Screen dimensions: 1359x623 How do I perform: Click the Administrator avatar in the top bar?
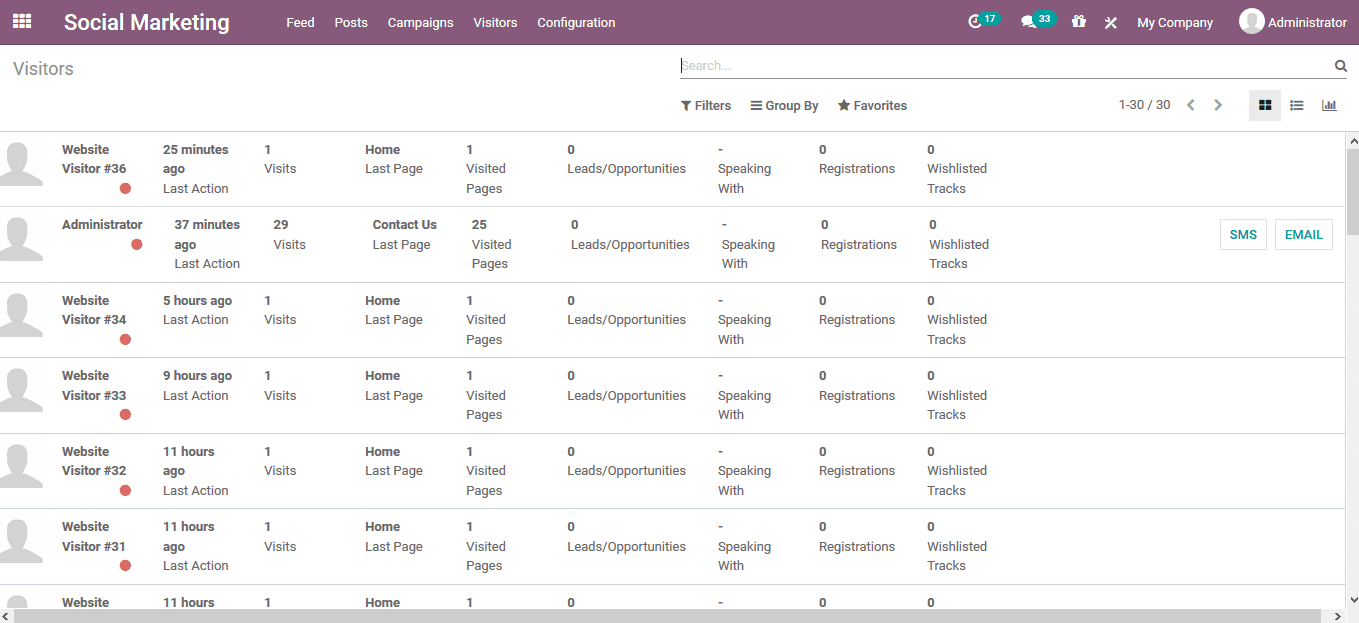coord(1251,21)
